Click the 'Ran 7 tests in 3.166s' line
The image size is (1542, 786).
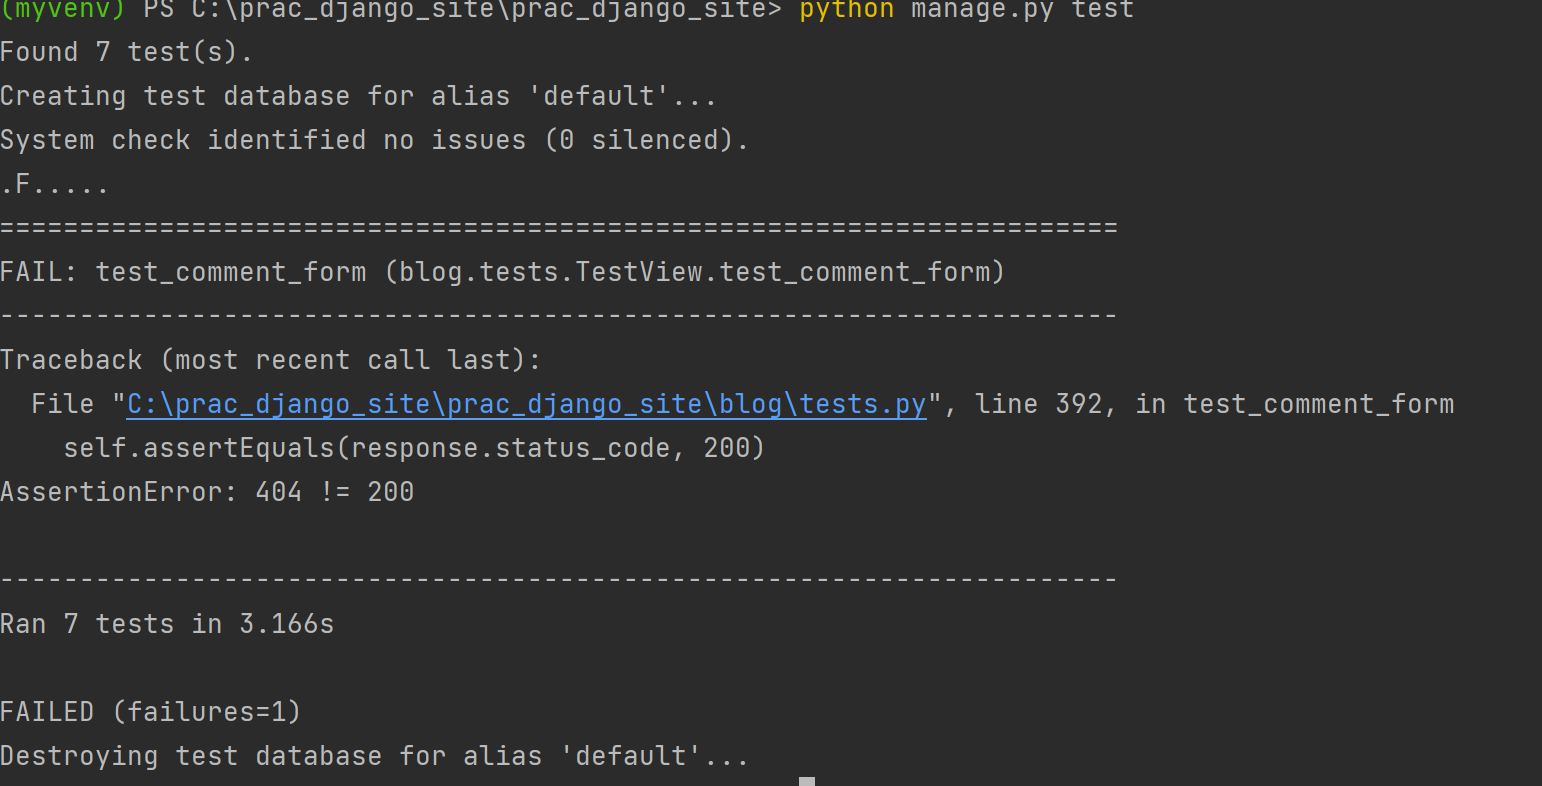click(x=167, y=624)
